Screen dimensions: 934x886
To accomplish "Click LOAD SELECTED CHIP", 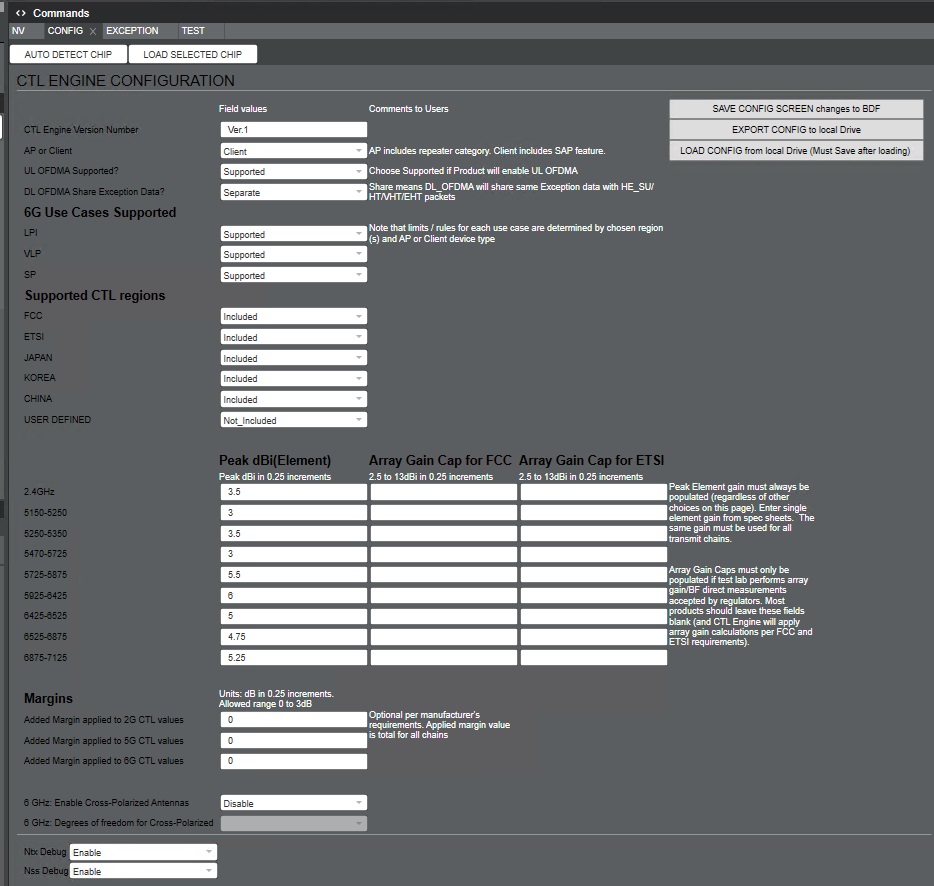I will [192, 54].
